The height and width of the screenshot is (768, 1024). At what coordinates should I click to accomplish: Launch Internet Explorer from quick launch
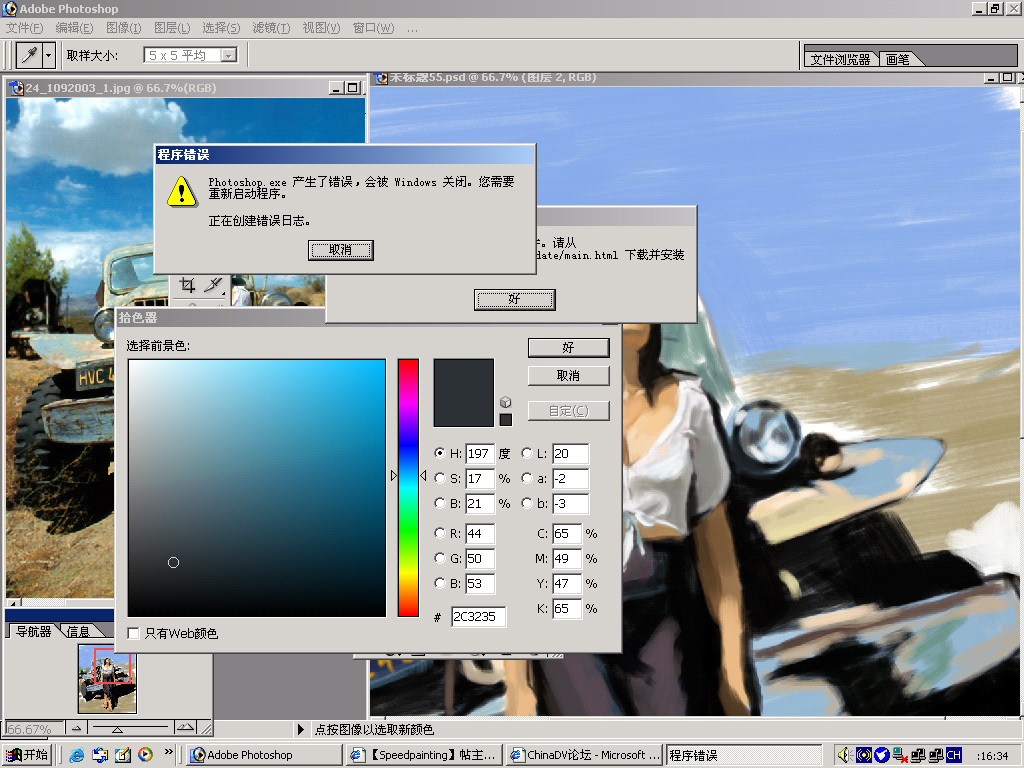click(x=77, y=755)
